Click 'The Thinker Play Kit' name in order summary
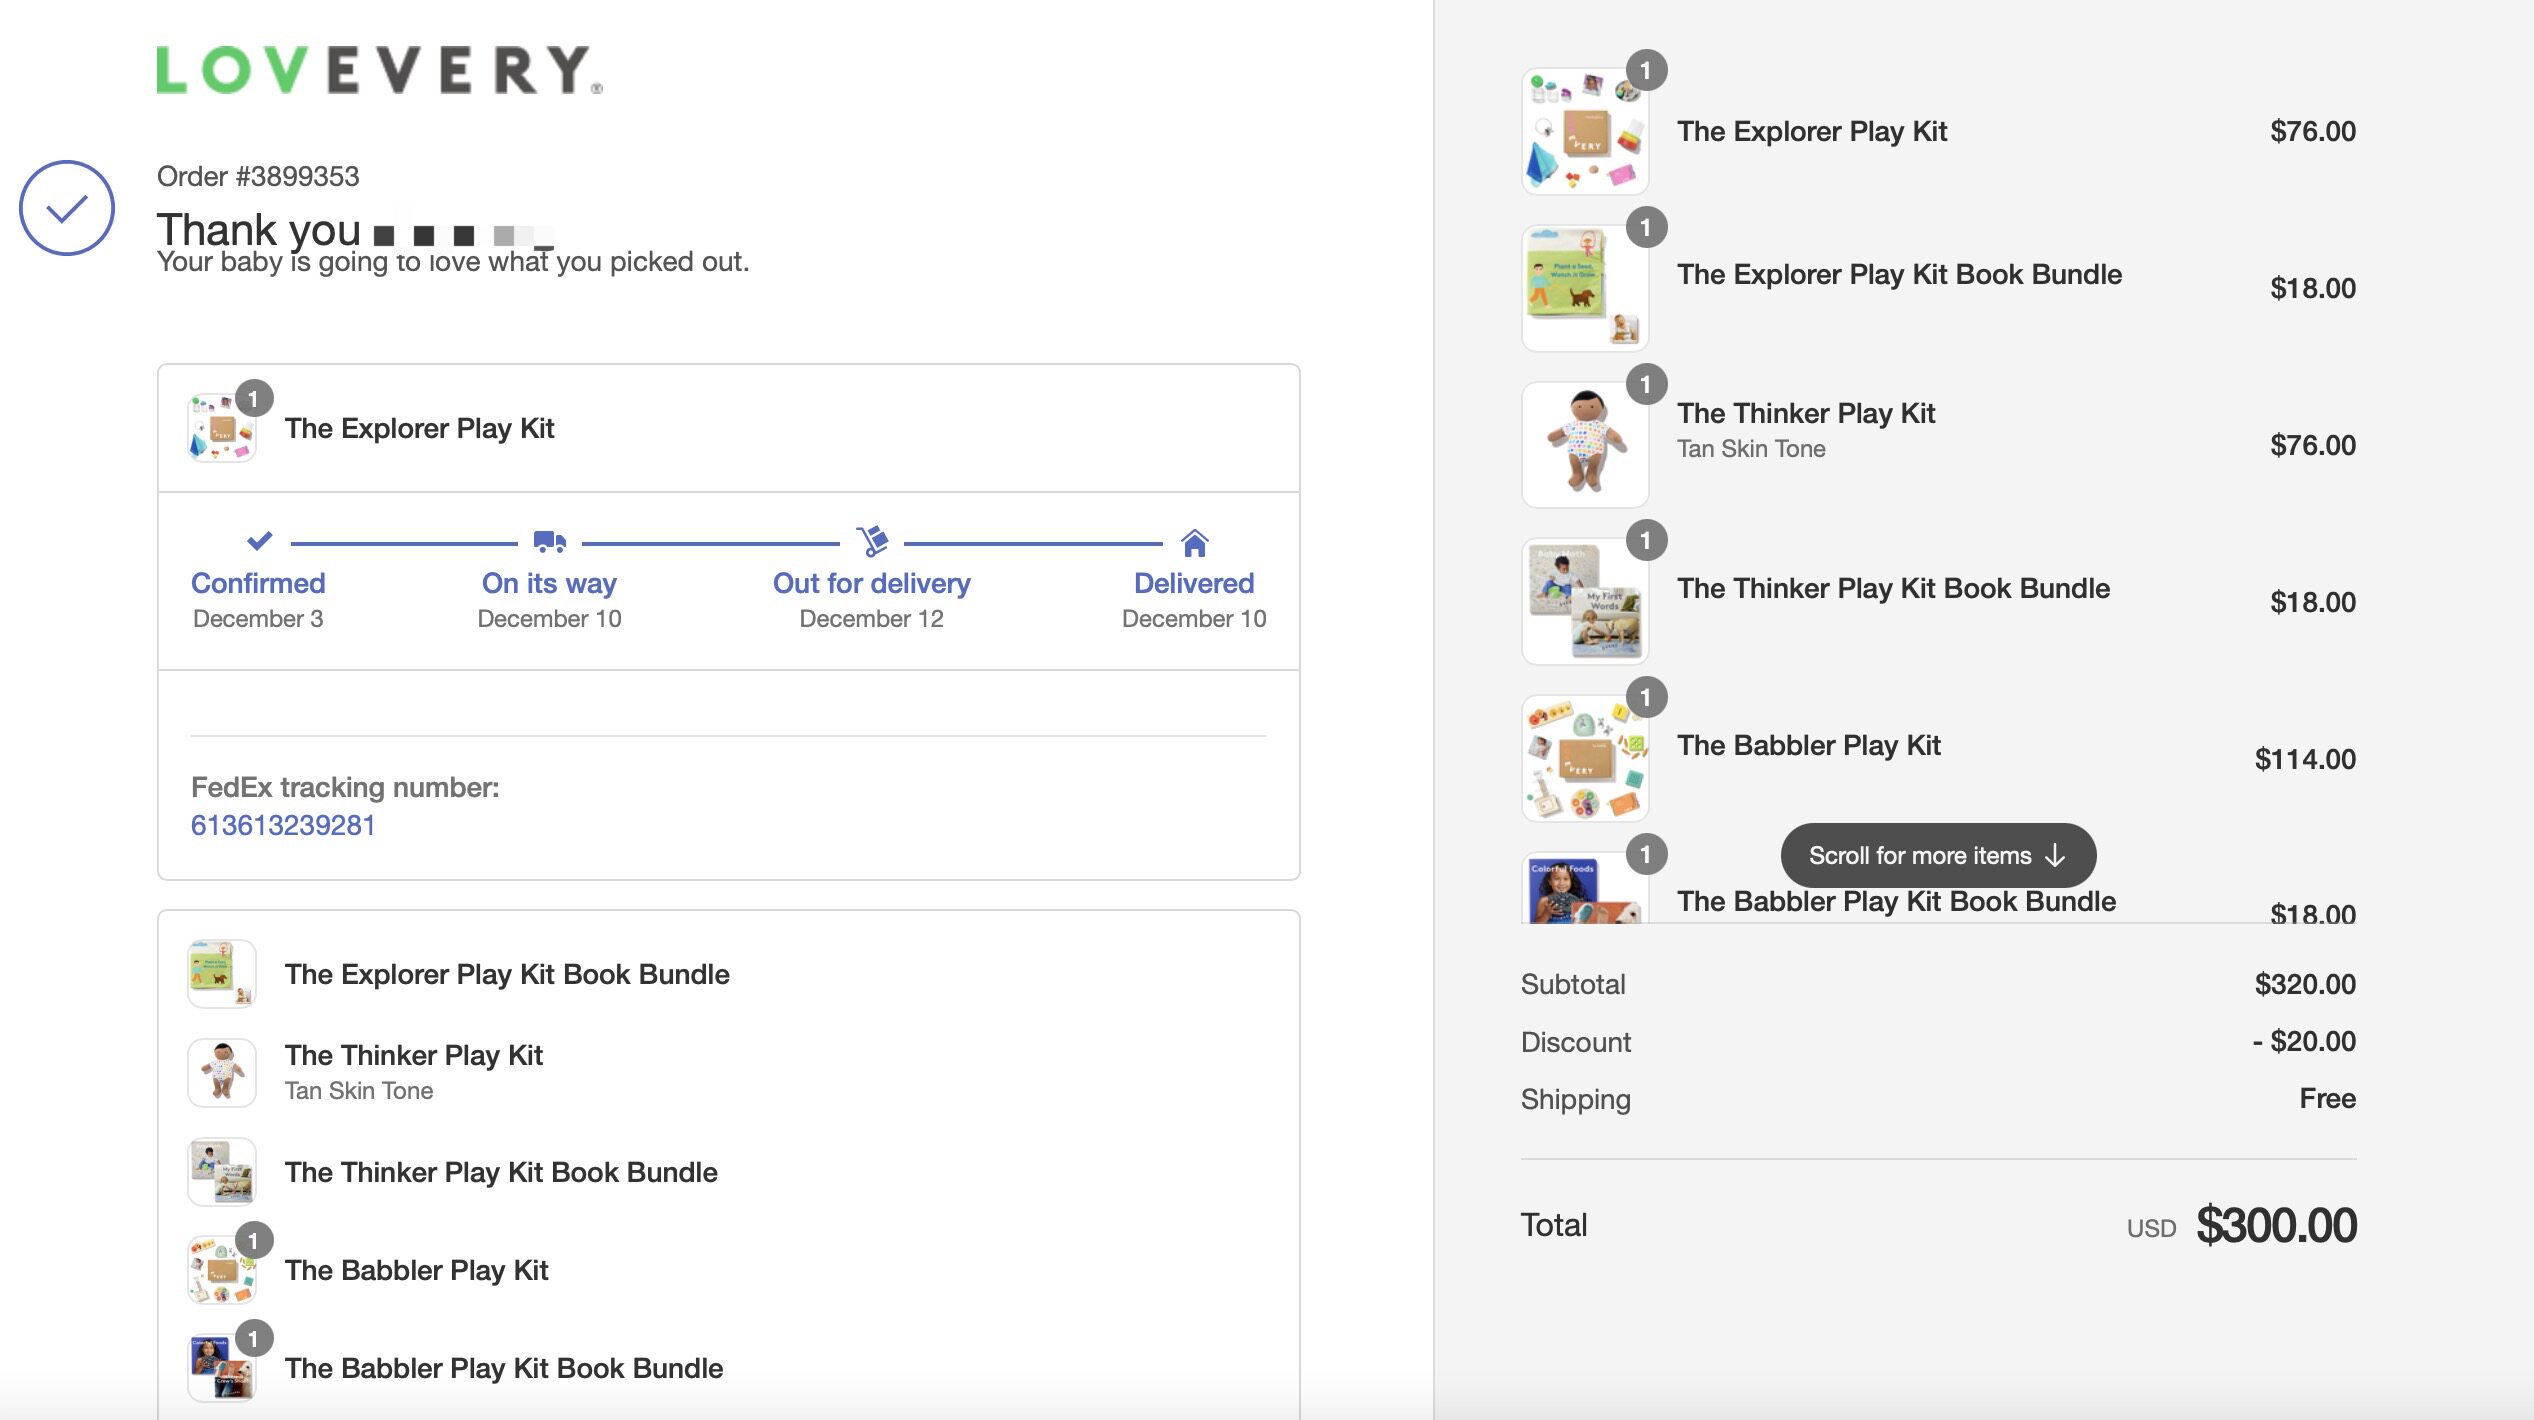Image resolution: width=2534 pixels, height=1420 pixels. pyautogui.click(x=1806, y=413)
